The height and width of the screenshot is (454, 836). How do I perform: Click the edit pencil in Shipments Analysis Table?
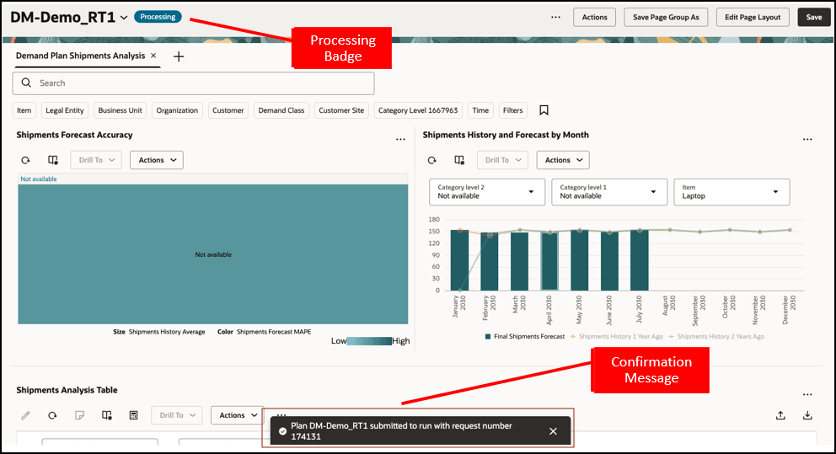(26, 415)
